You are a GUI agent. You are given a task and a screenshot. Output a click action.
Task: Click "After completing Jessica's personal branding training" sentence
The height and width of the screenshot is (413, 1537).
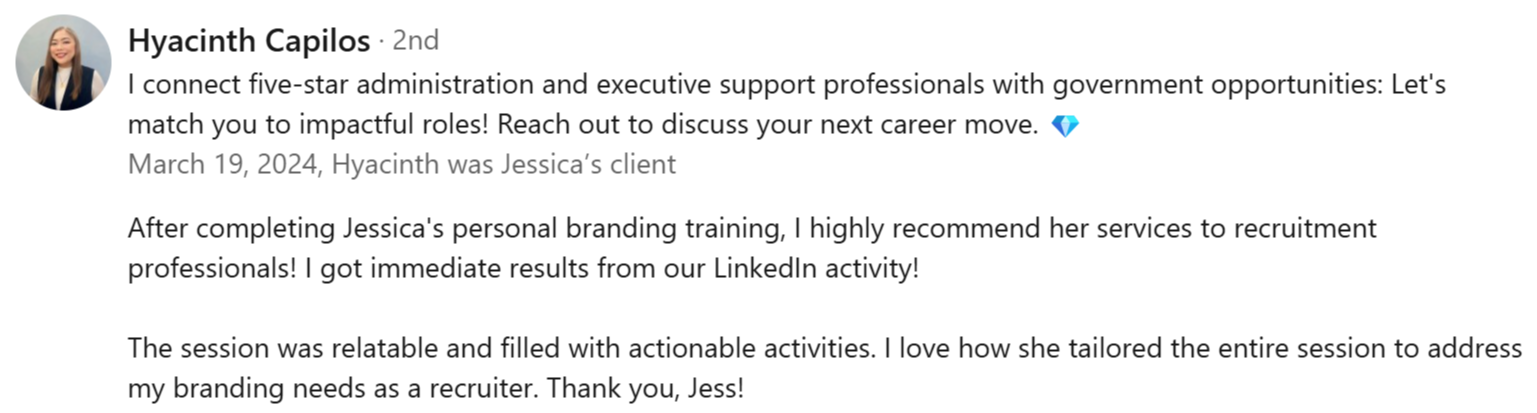click(x=452, y=229)
